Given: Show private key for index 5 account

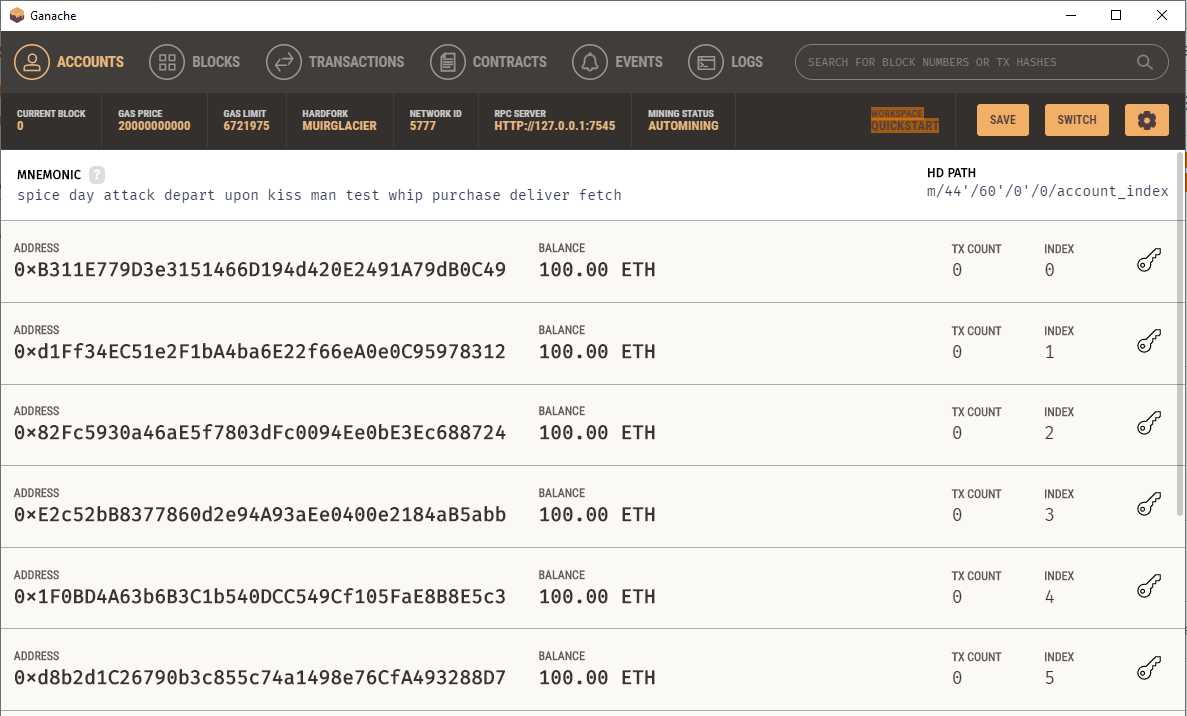Looking at the screenshot, I should coord(1148,668).
